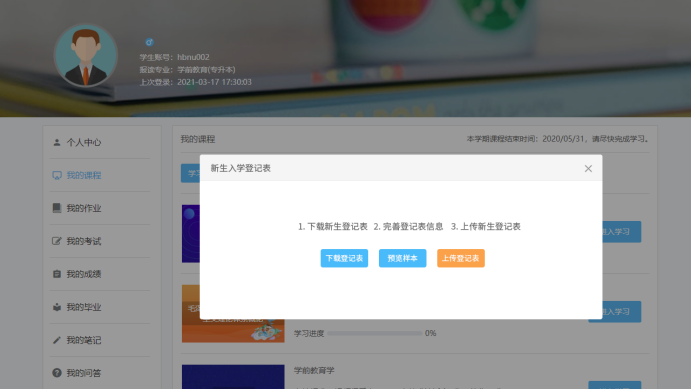Viewport: 692px width, 389px height.
Task: Click the question mark icon beside 我的问答
Action: click(x=56, y=373)
